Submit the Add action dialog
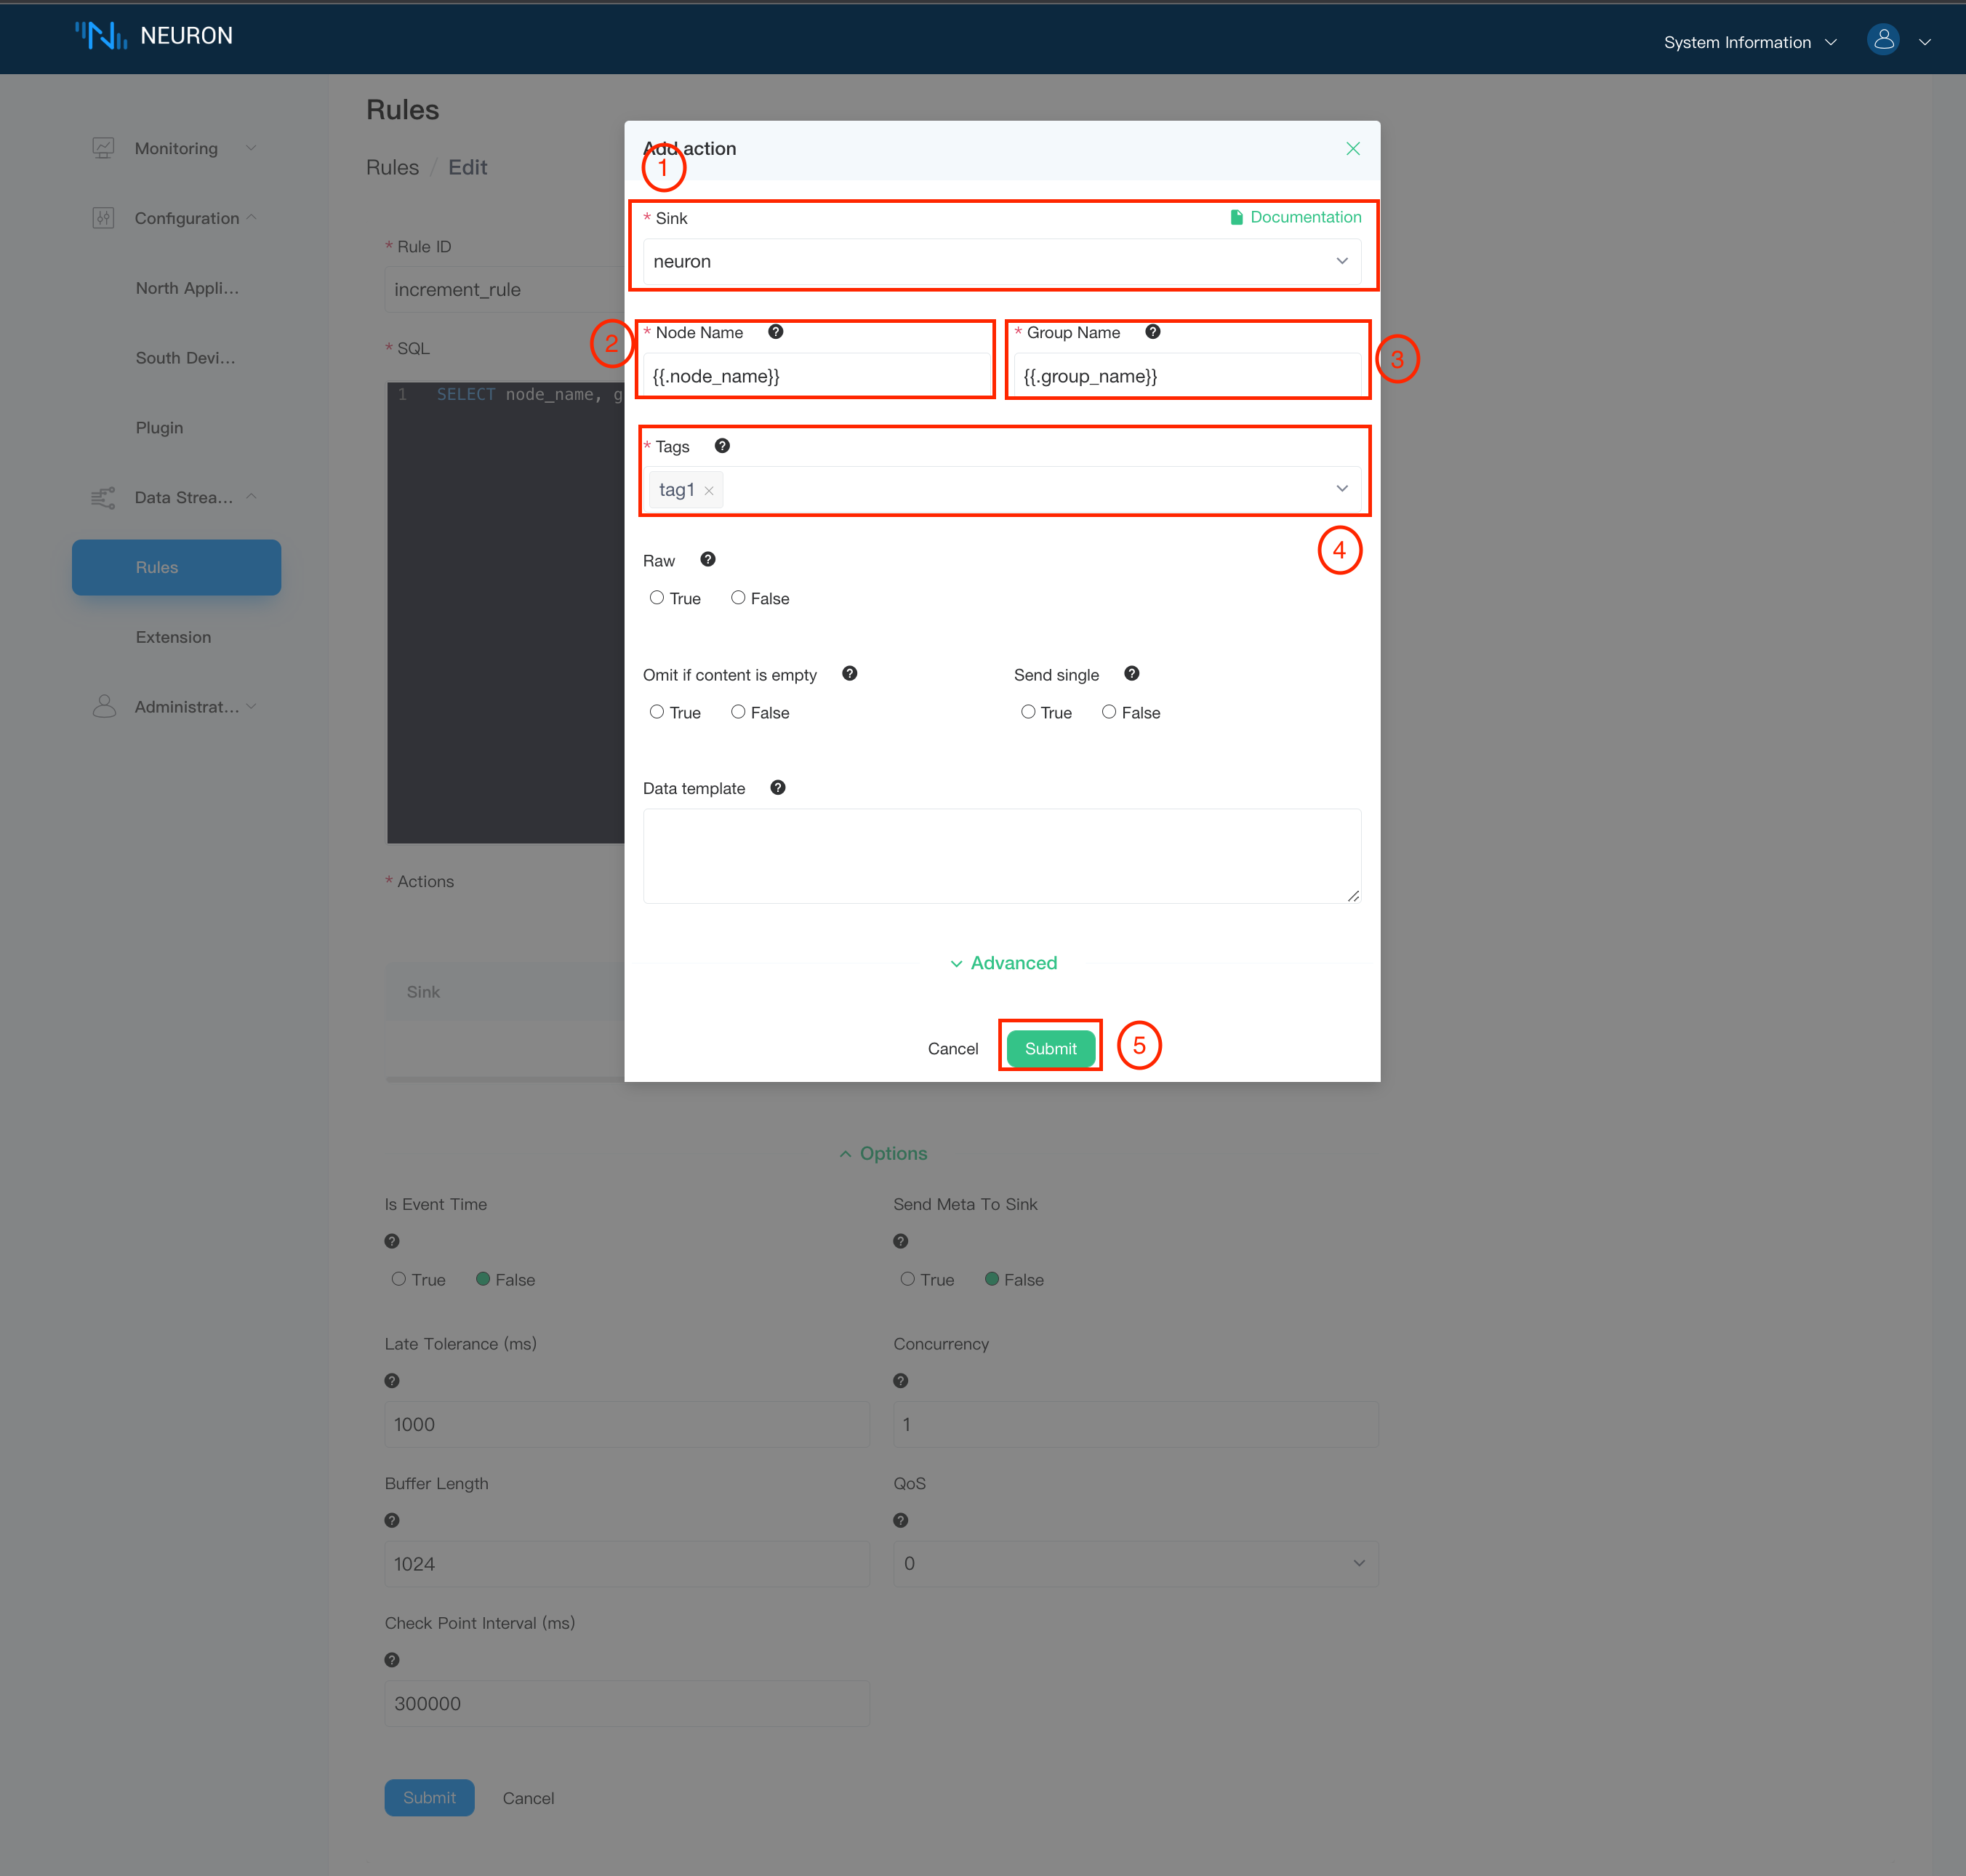The height and width of the screenshot is (1876, 1966). 1050,1048
